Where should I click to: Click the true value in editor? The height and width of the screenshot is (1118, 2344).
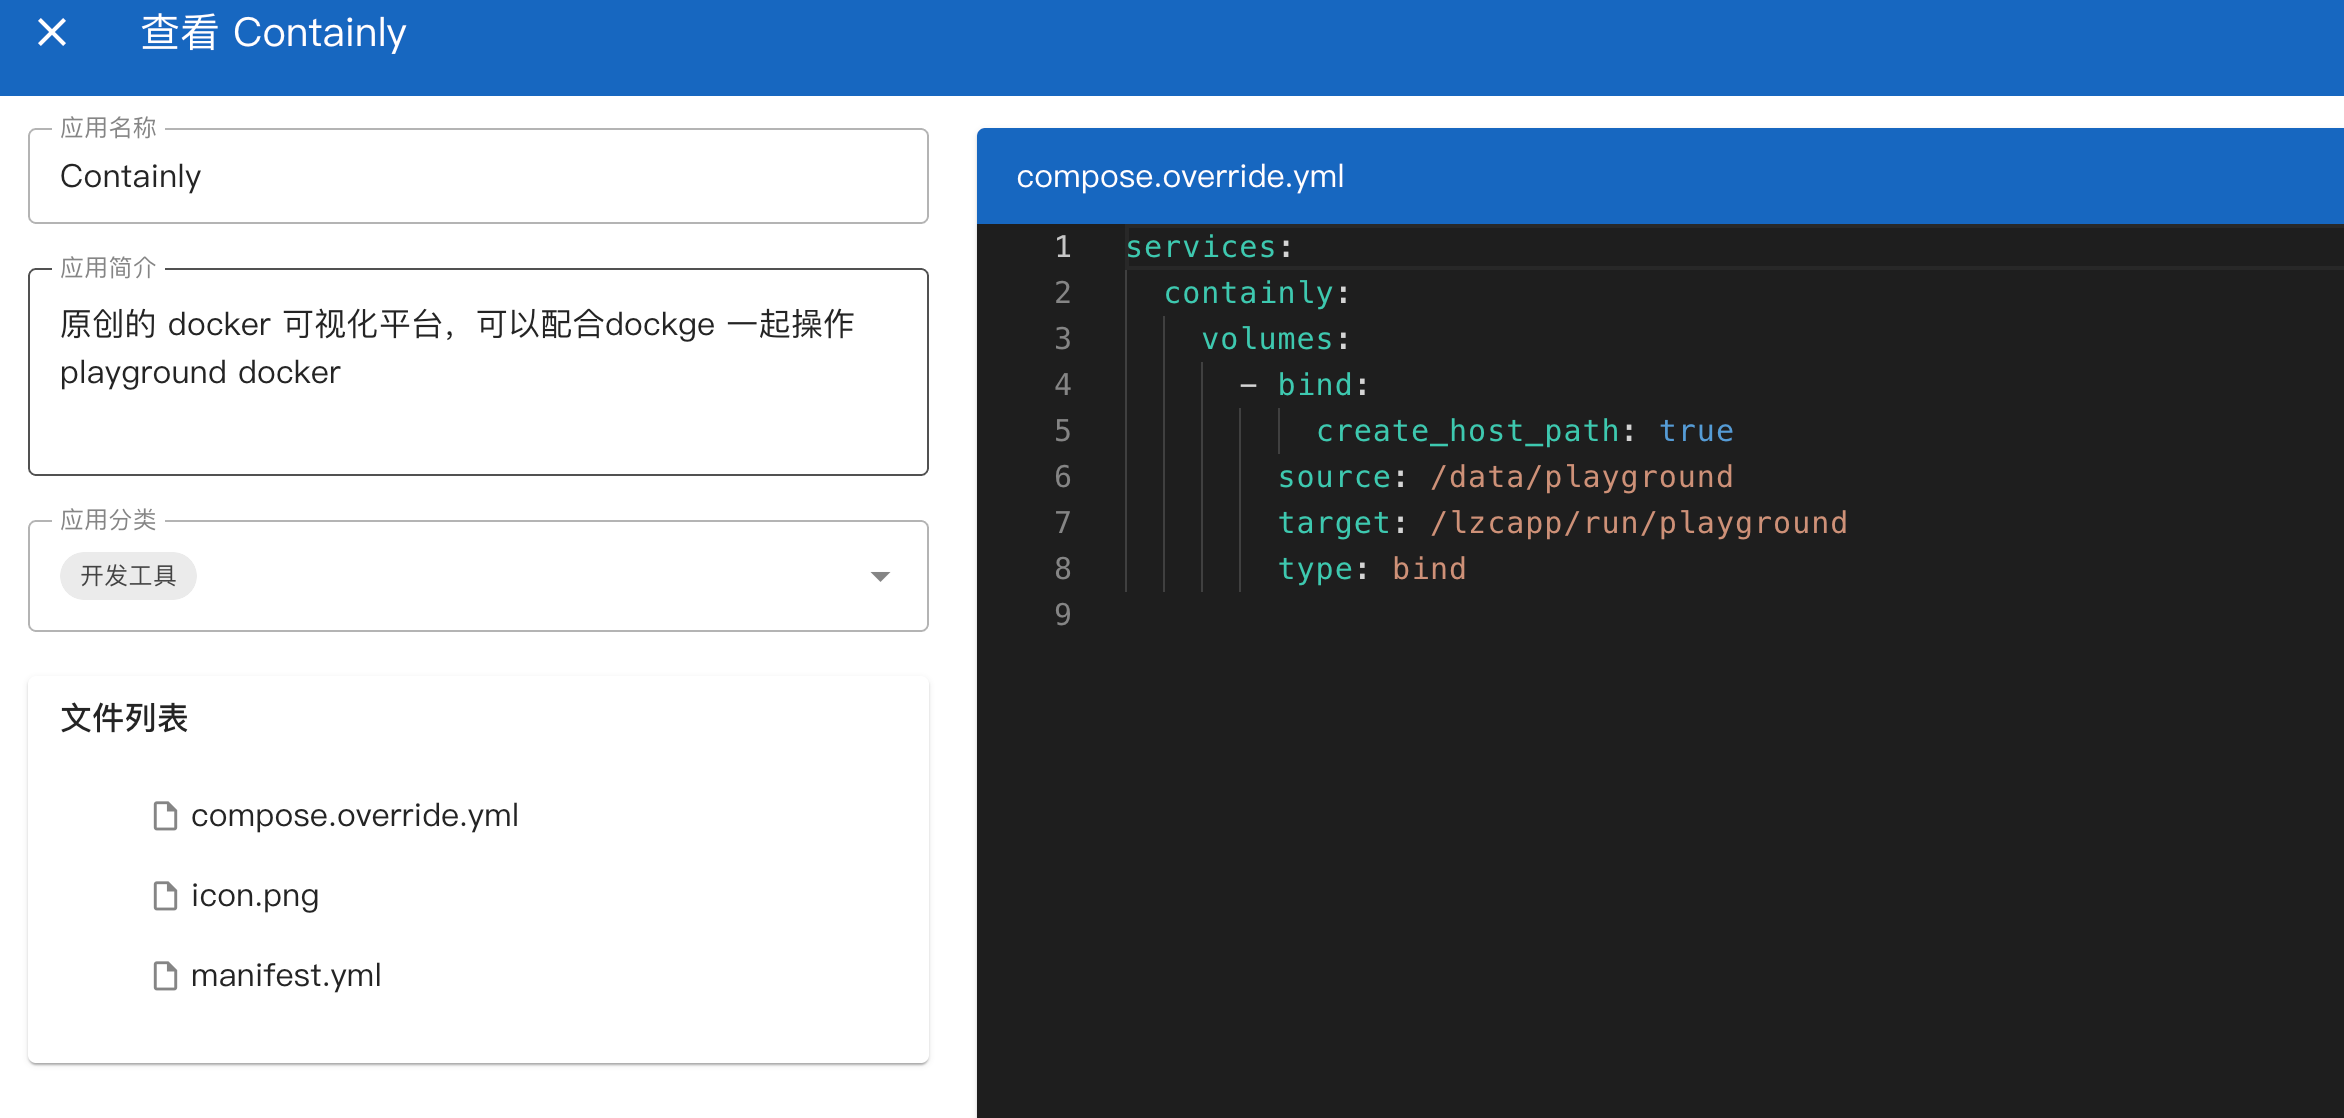pos(1696,431)
